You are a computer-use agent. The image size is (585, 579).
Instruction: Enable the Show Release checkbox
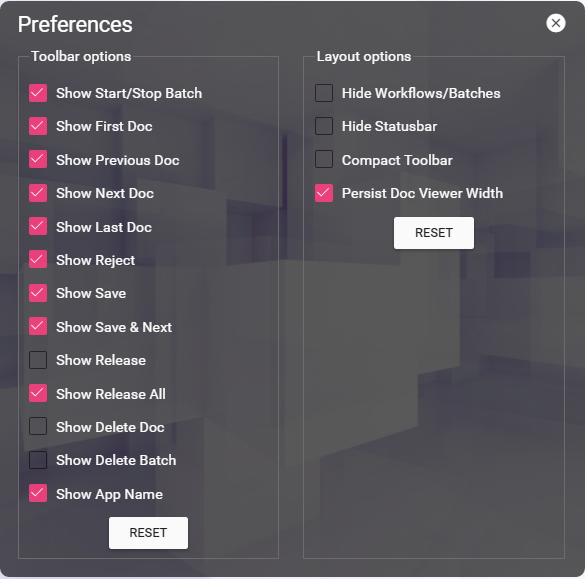point(38,360)
